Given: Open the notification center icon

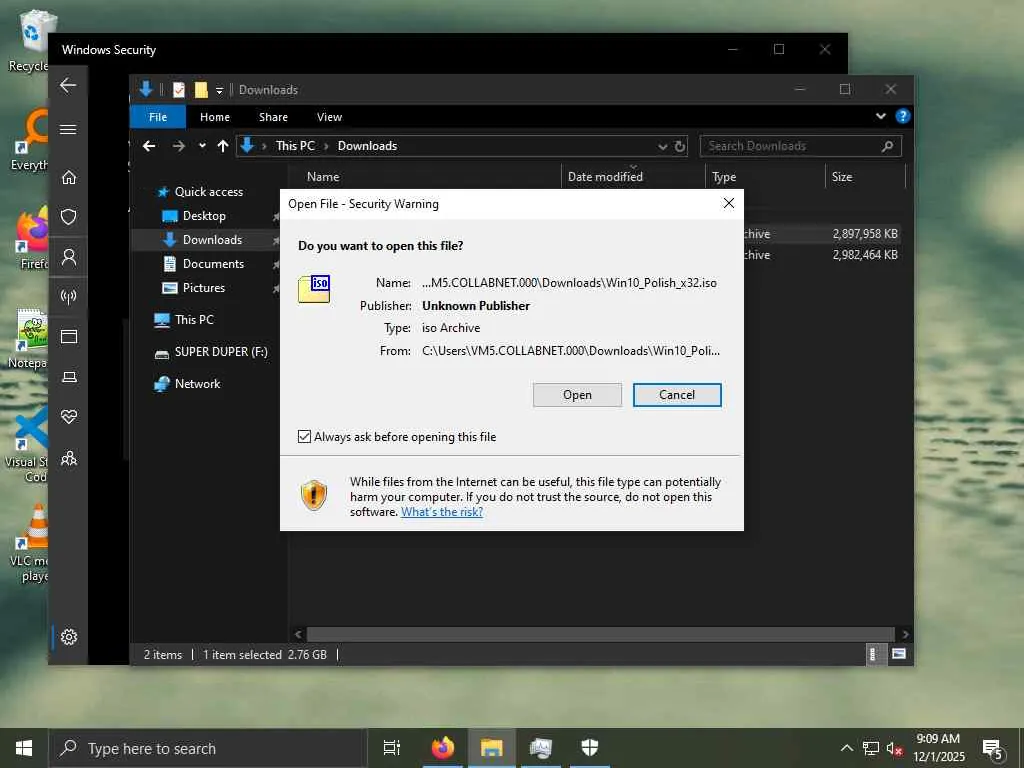Looking at the screenshot, I should pos(992,748).
